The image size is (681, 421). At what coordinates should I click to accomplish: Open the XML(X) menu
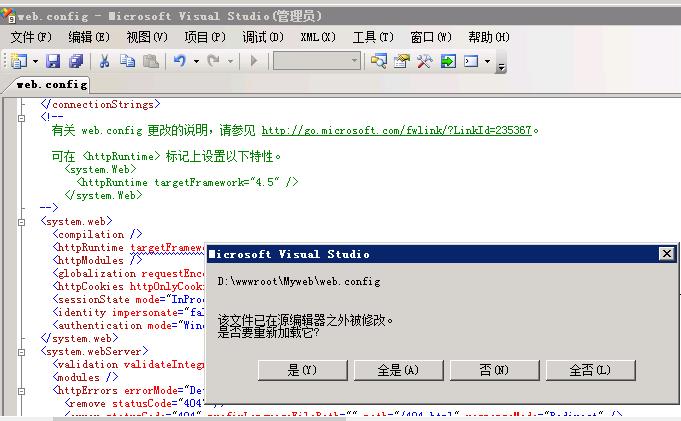tap(318, 37)
